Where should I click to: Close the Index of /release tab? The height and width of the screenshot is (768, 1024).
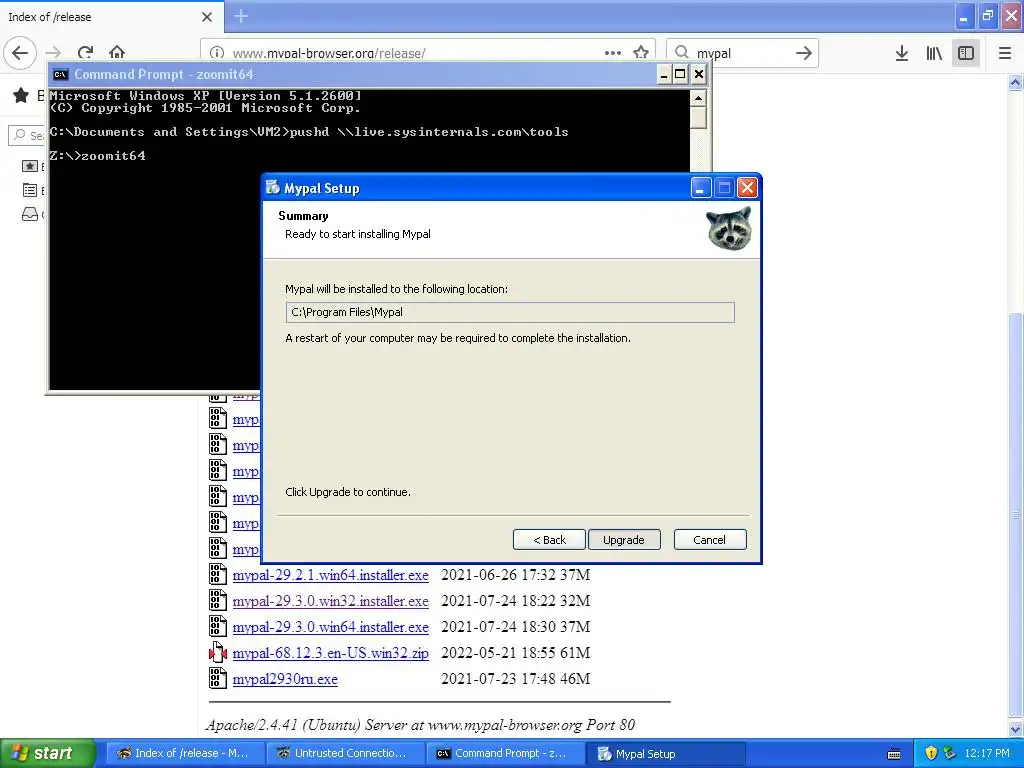[207, 17]
